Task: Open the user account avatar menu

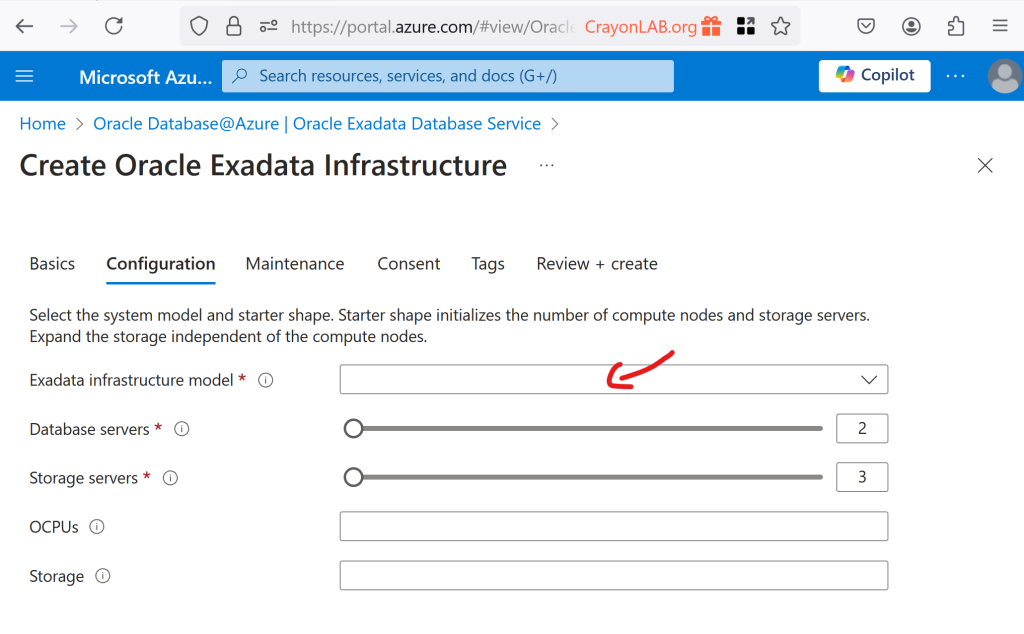Action: point(1003,76)
